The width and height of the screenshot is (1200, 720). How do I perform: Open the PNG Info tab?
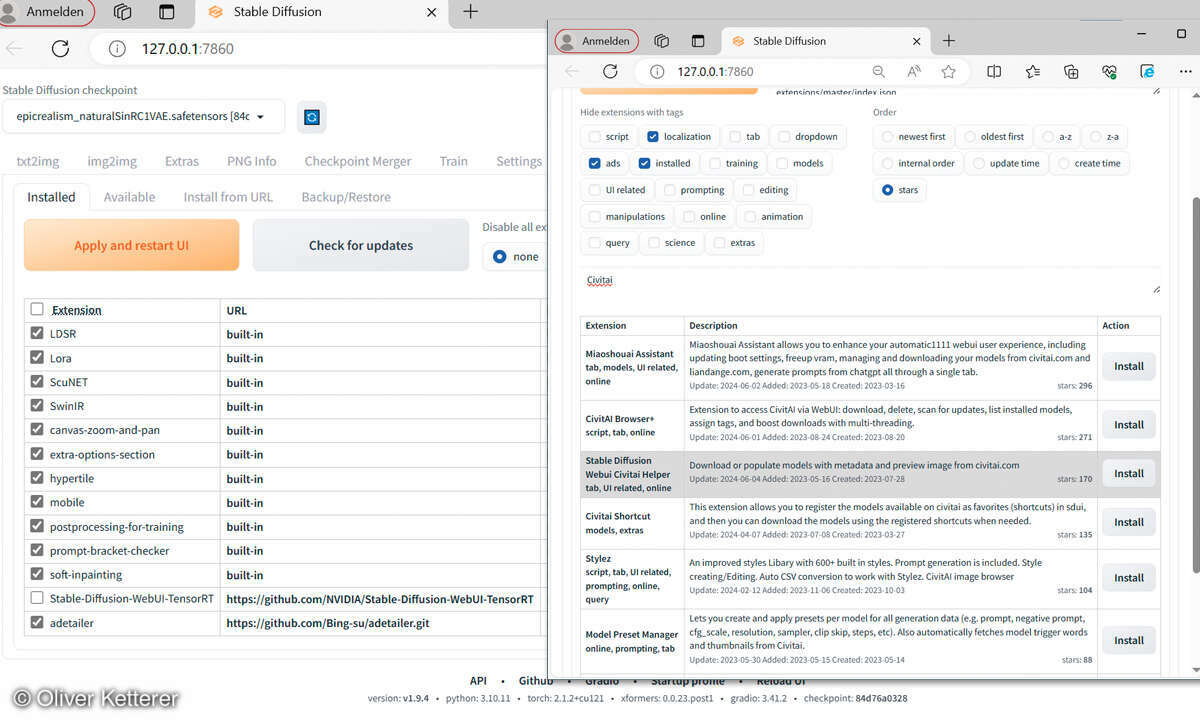pos(251,161)
